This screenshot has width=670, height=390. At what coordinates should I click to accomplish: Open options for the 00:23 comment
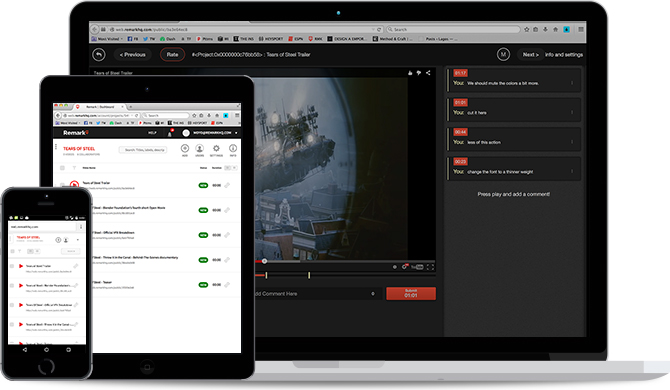pyautogui.click(x=572, y=171)
